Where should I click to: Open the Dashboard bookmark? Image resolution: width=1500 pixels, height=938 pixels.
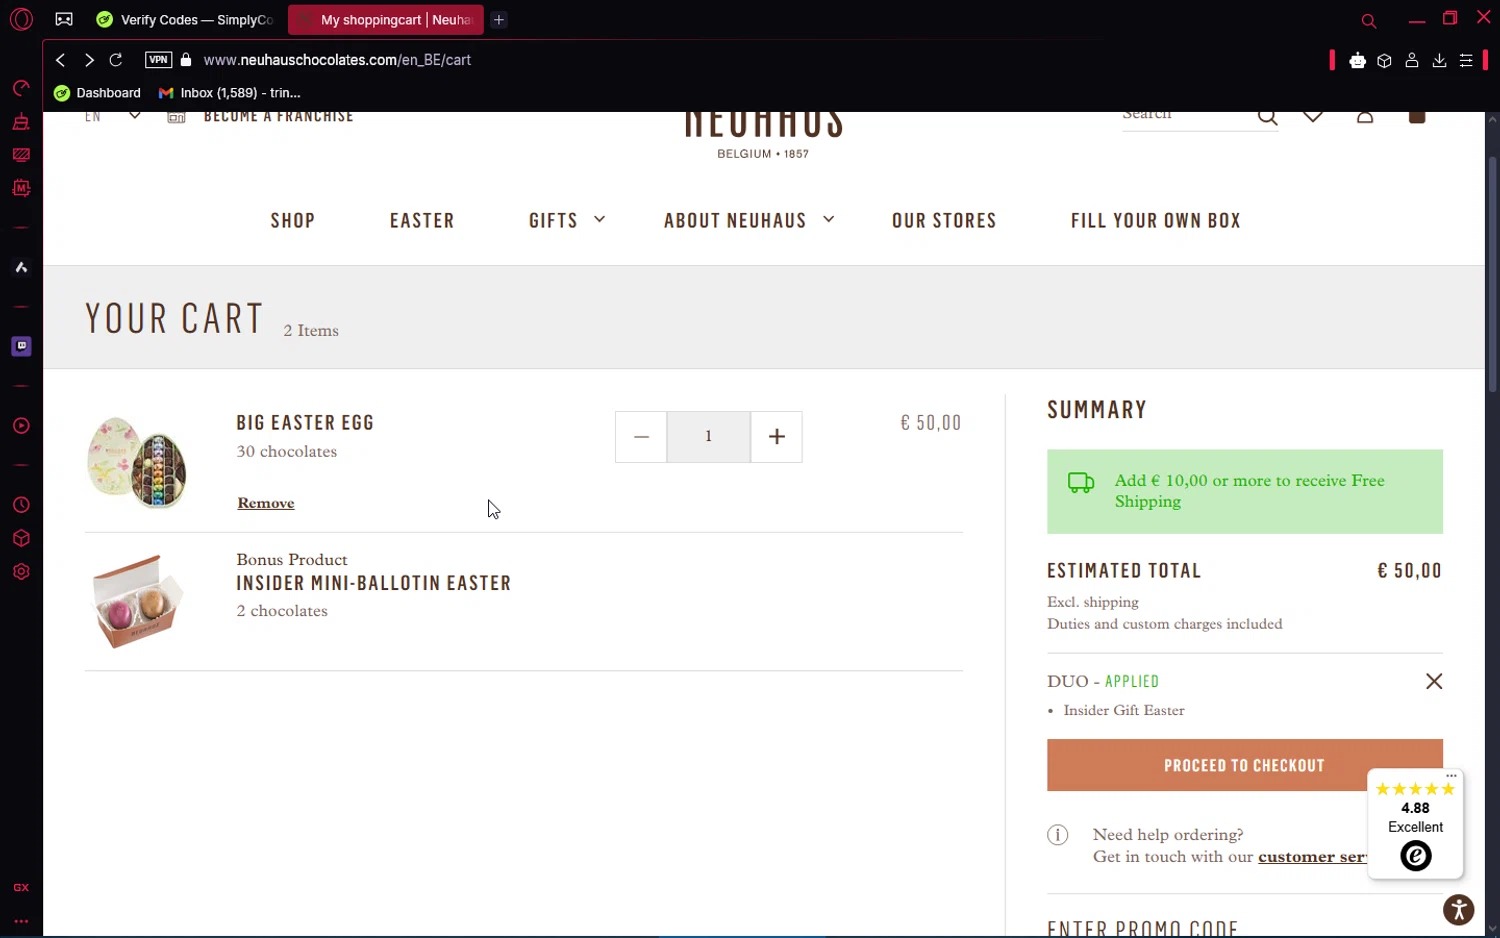[x=98, y=93]
